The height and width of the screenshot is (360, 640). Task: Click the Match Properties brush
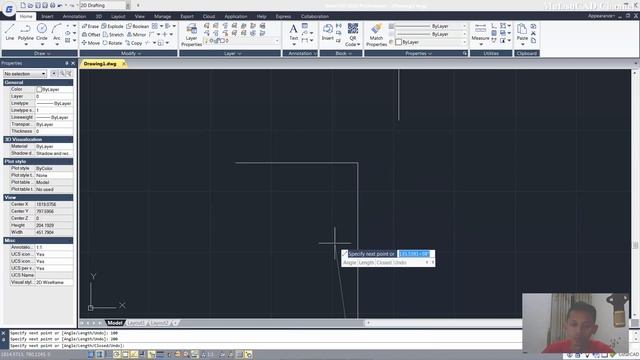click(376, 35)
